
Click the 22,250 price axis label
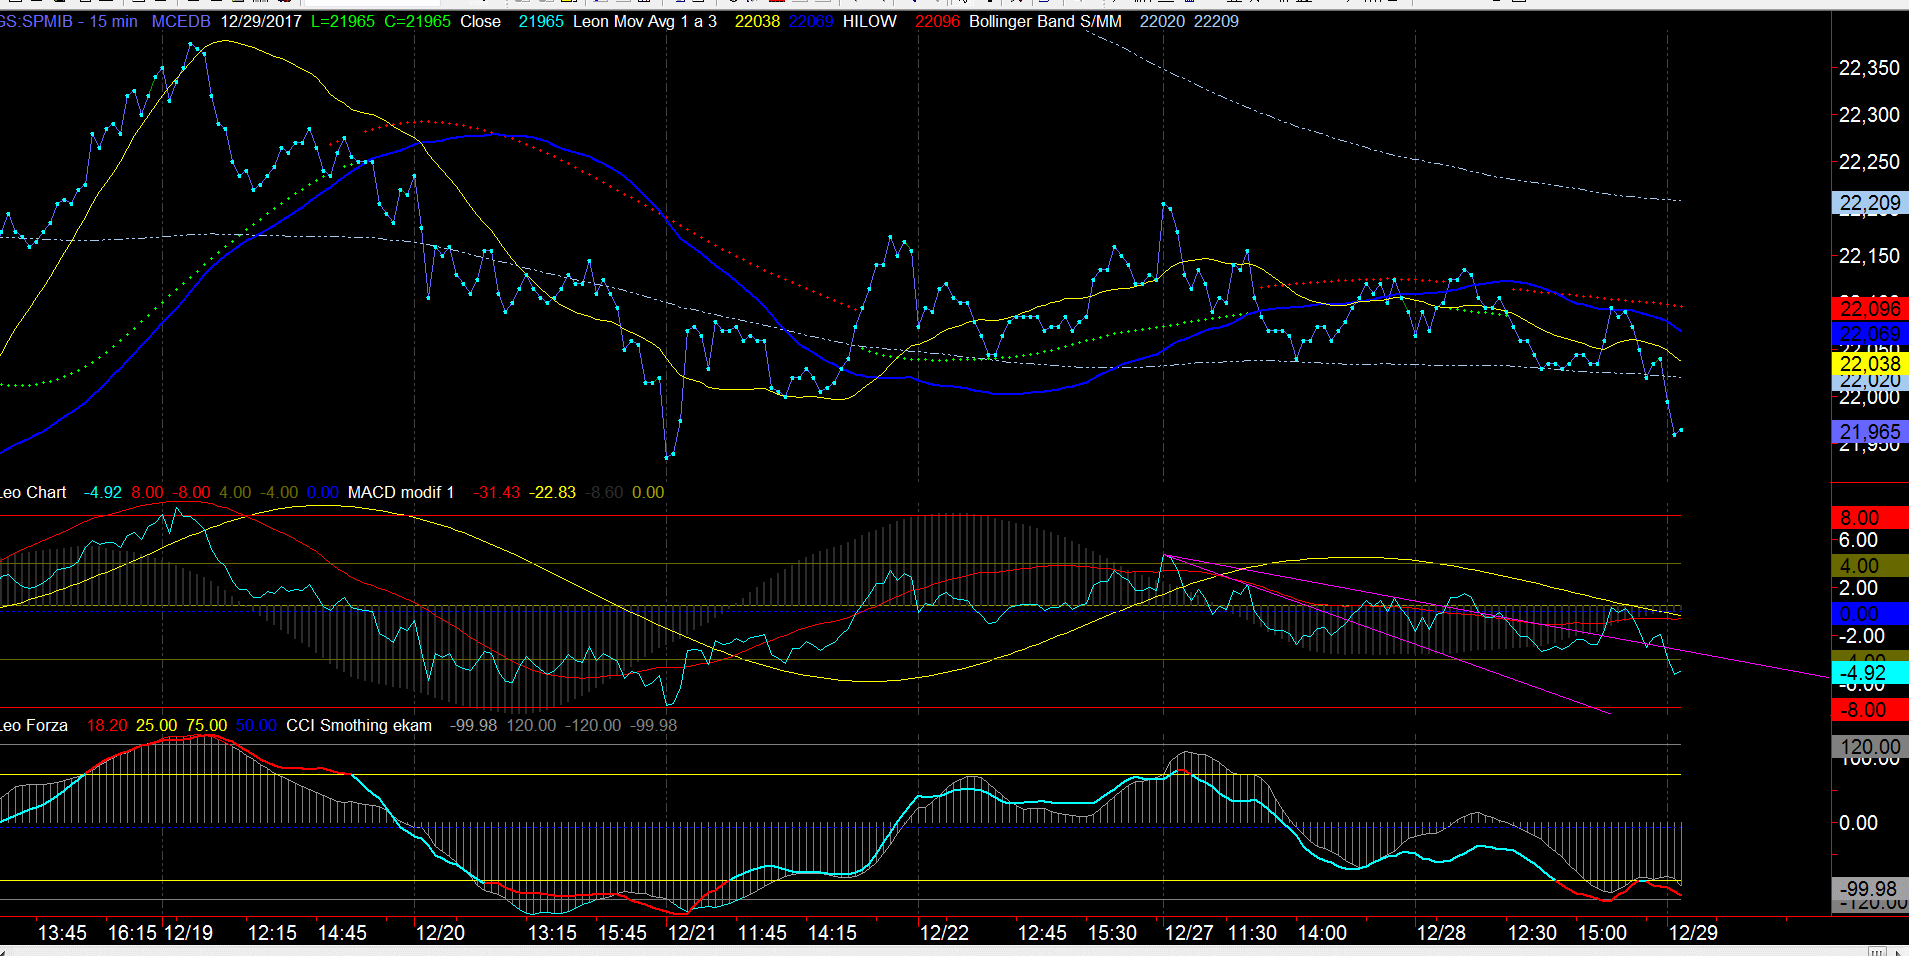tap(1869, 162)
